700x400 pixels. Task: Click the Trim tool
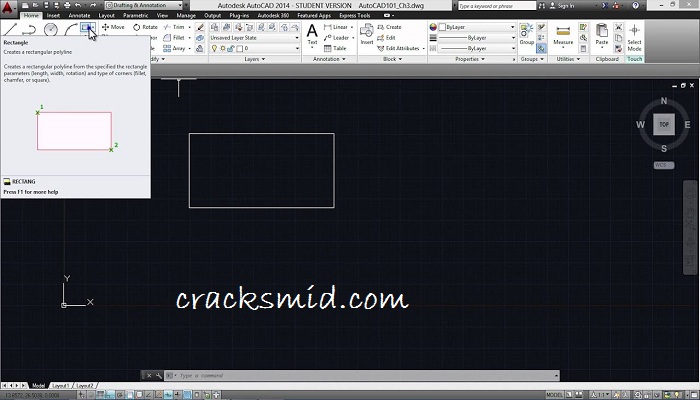coord(174,27)
